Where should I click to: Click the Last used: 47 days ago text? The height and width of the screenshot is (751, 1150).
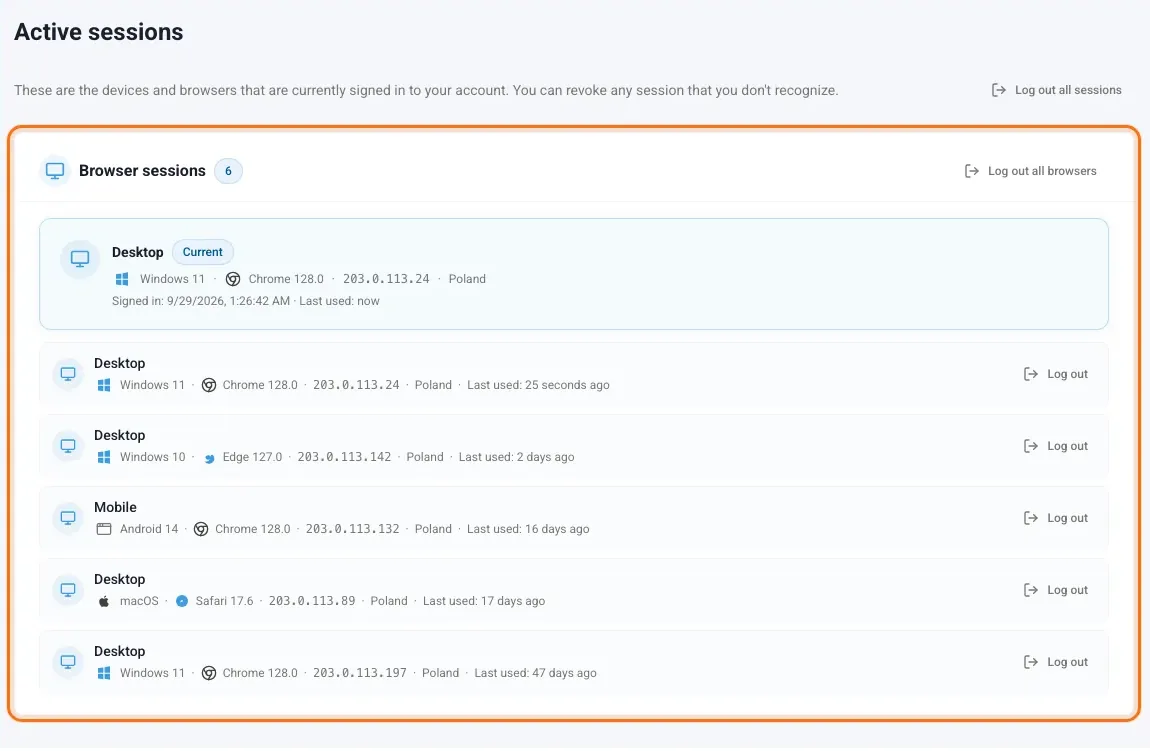click(535, 673)
